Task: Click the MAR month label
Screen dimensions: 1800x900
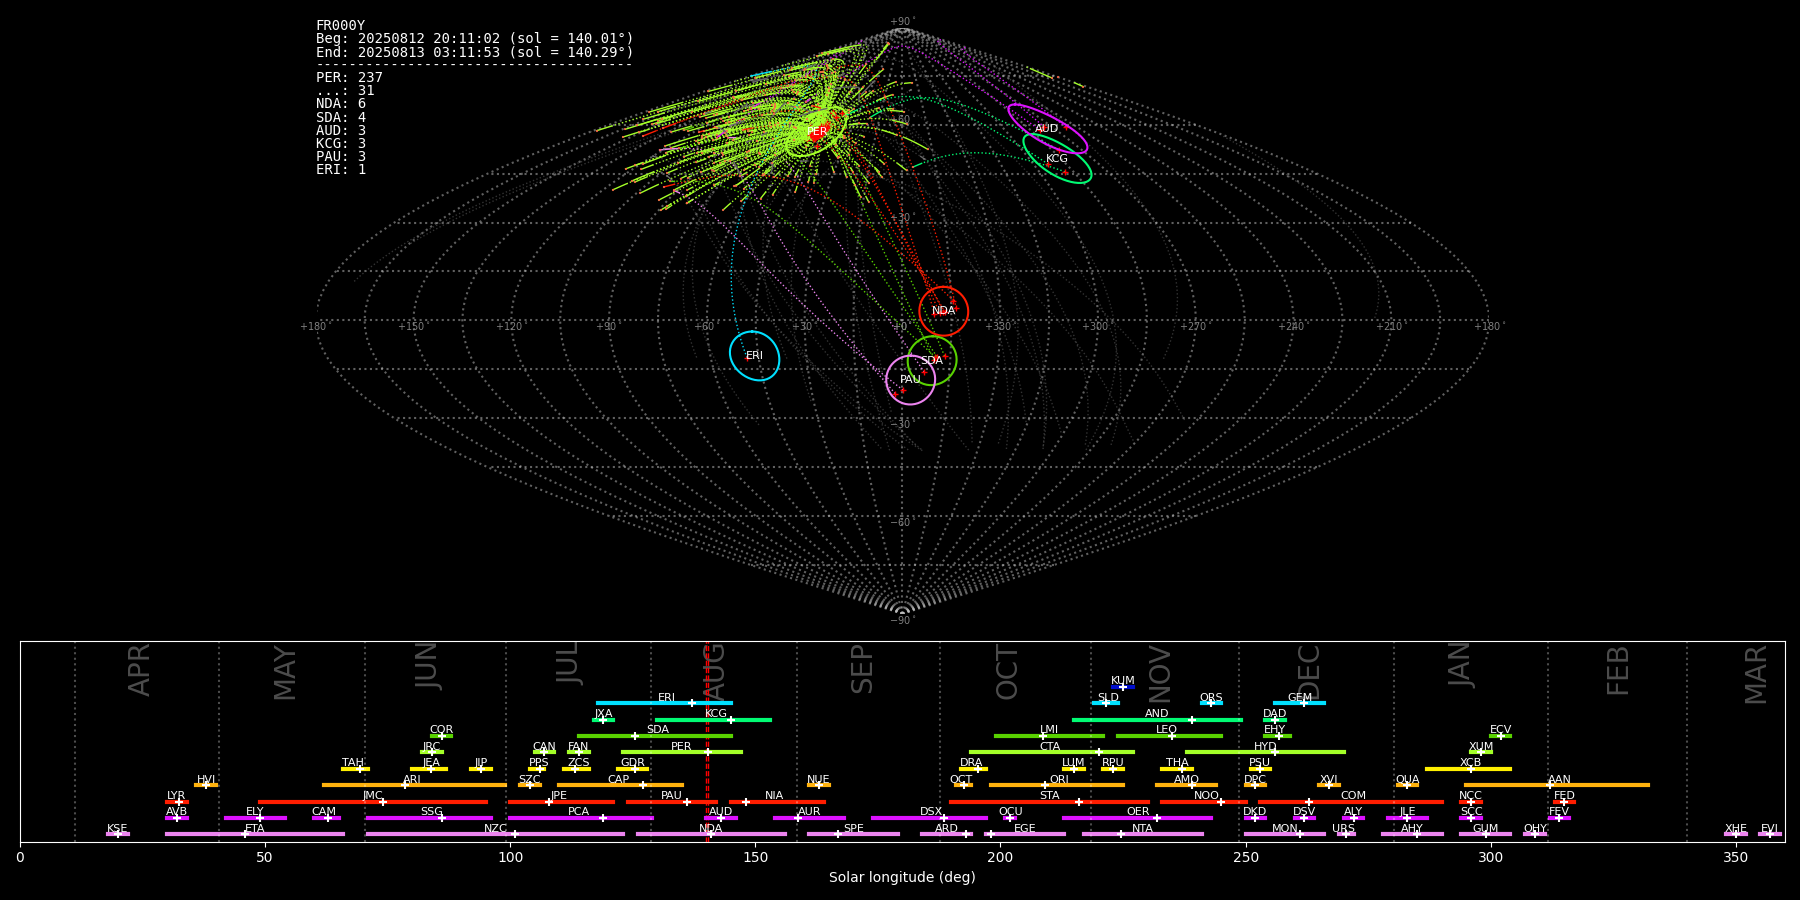Action: pos(1756,674)
